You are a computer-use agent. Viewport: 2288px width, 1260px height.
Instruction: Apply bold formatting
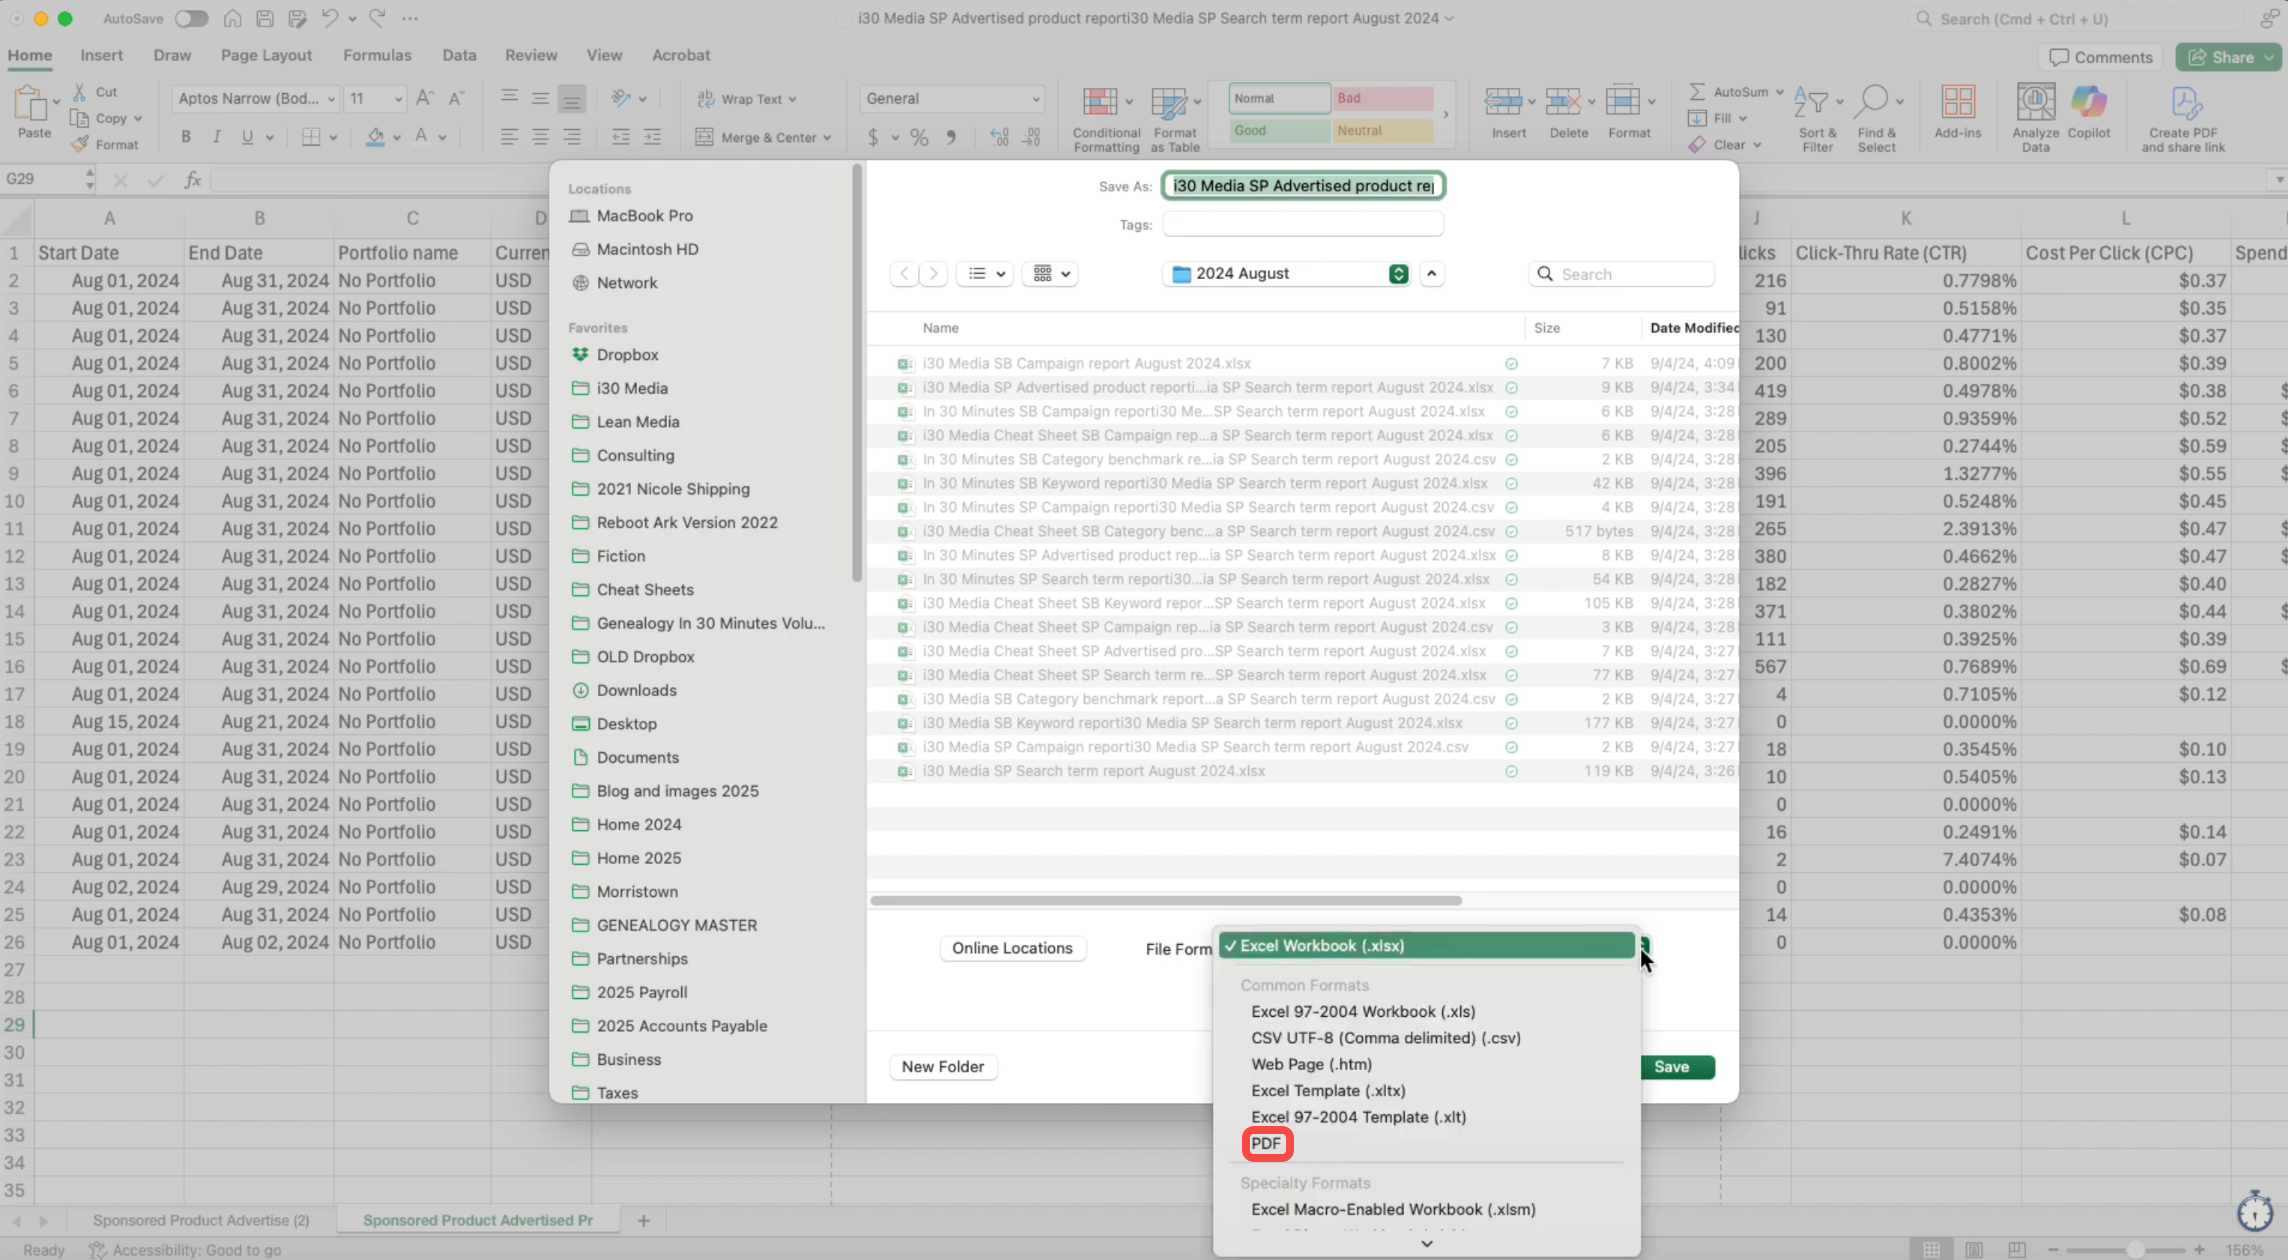pyautogui.click(x=185, y=137)
